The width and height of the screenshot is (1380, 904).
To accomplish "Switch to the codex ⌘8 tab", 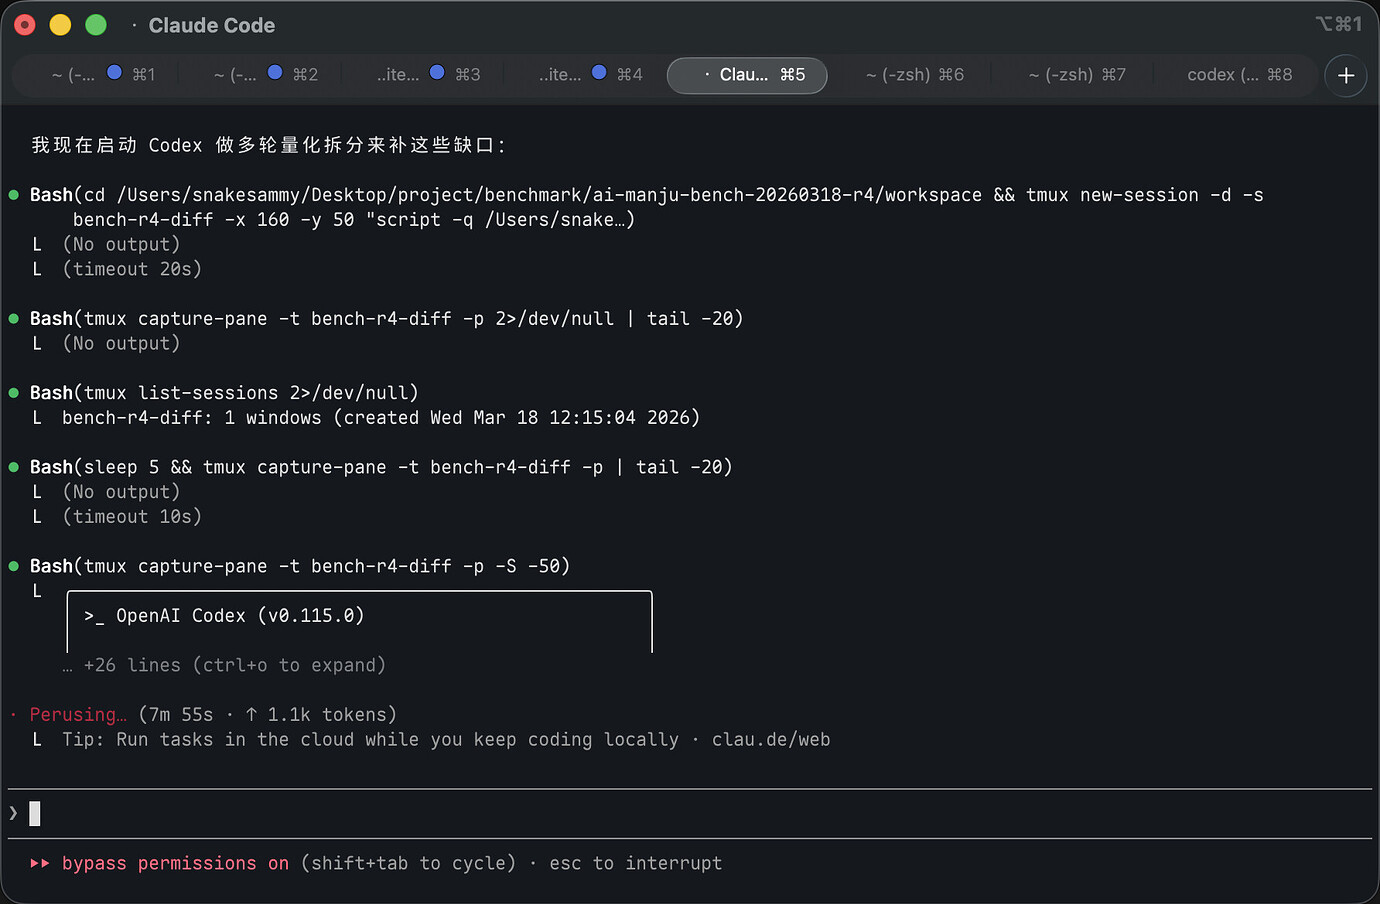I will coord(1239,75).
